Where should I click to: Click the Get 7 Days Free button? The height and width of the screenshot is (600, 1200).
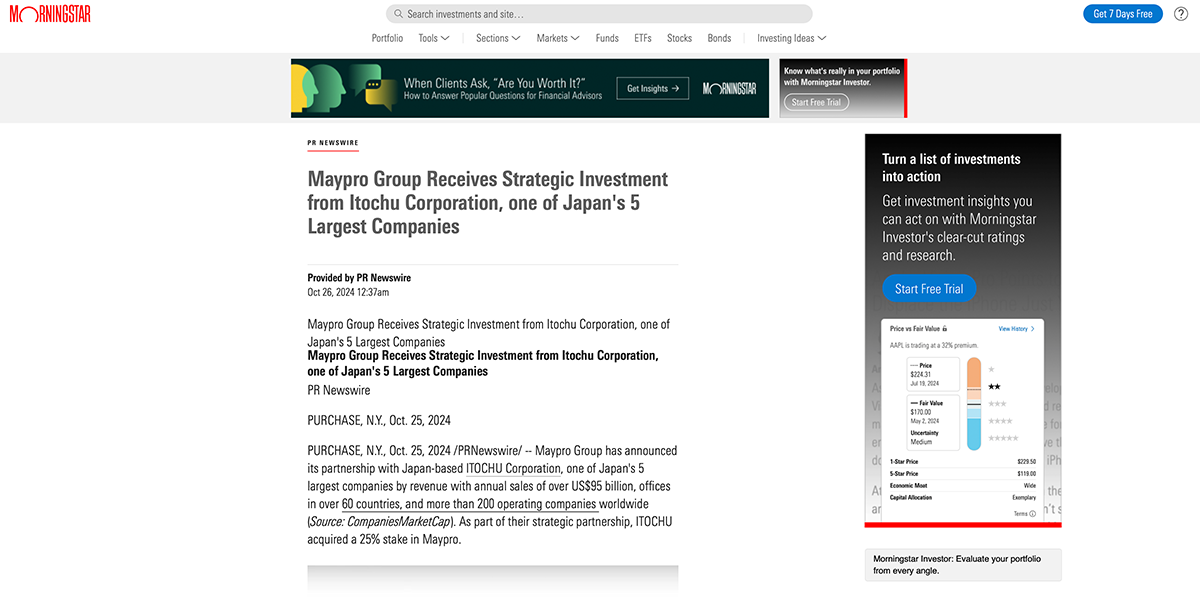coord(1122,13)
